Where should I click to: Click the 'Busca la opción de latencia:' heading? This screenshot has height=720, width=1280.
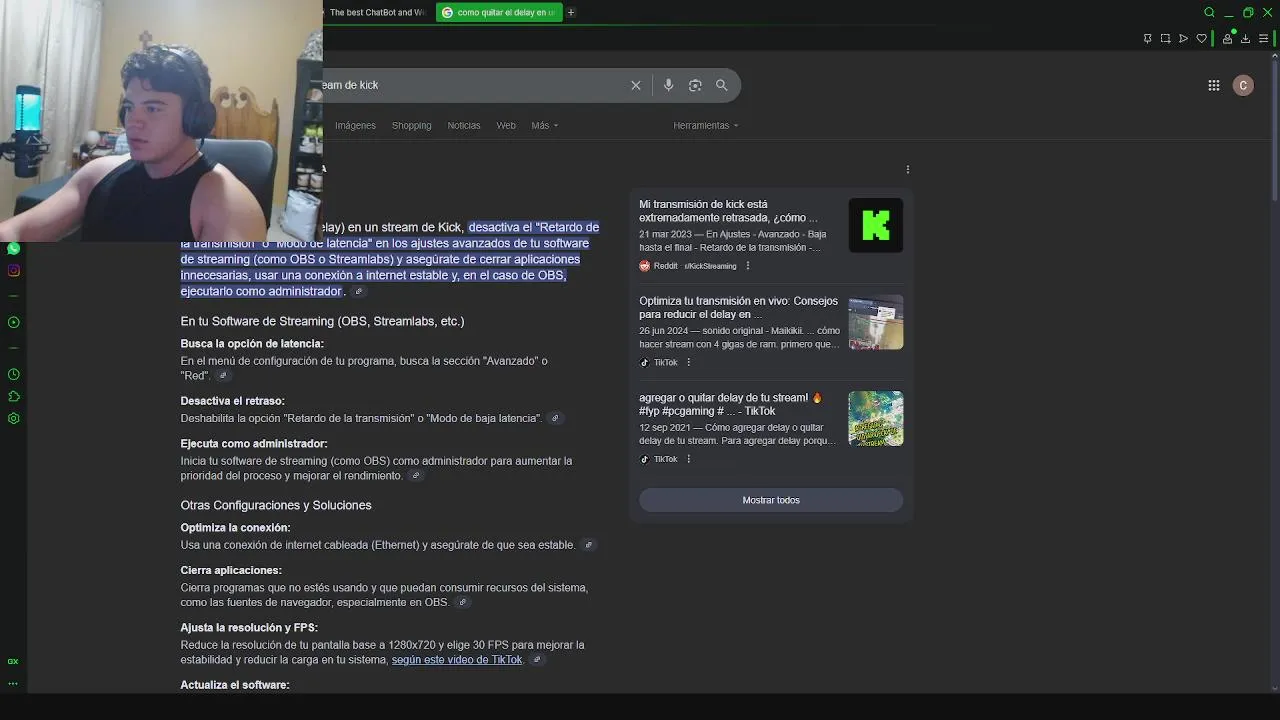coord(252,344)
